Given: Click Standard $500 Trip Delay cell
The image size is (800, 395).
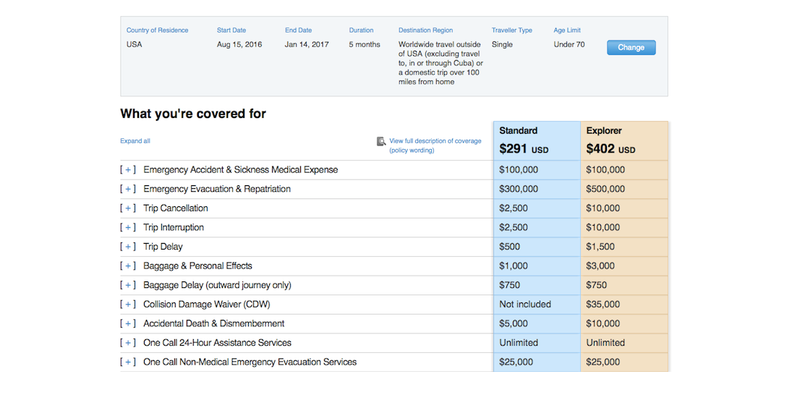Looking at the screenshot, I should [537, 246].
